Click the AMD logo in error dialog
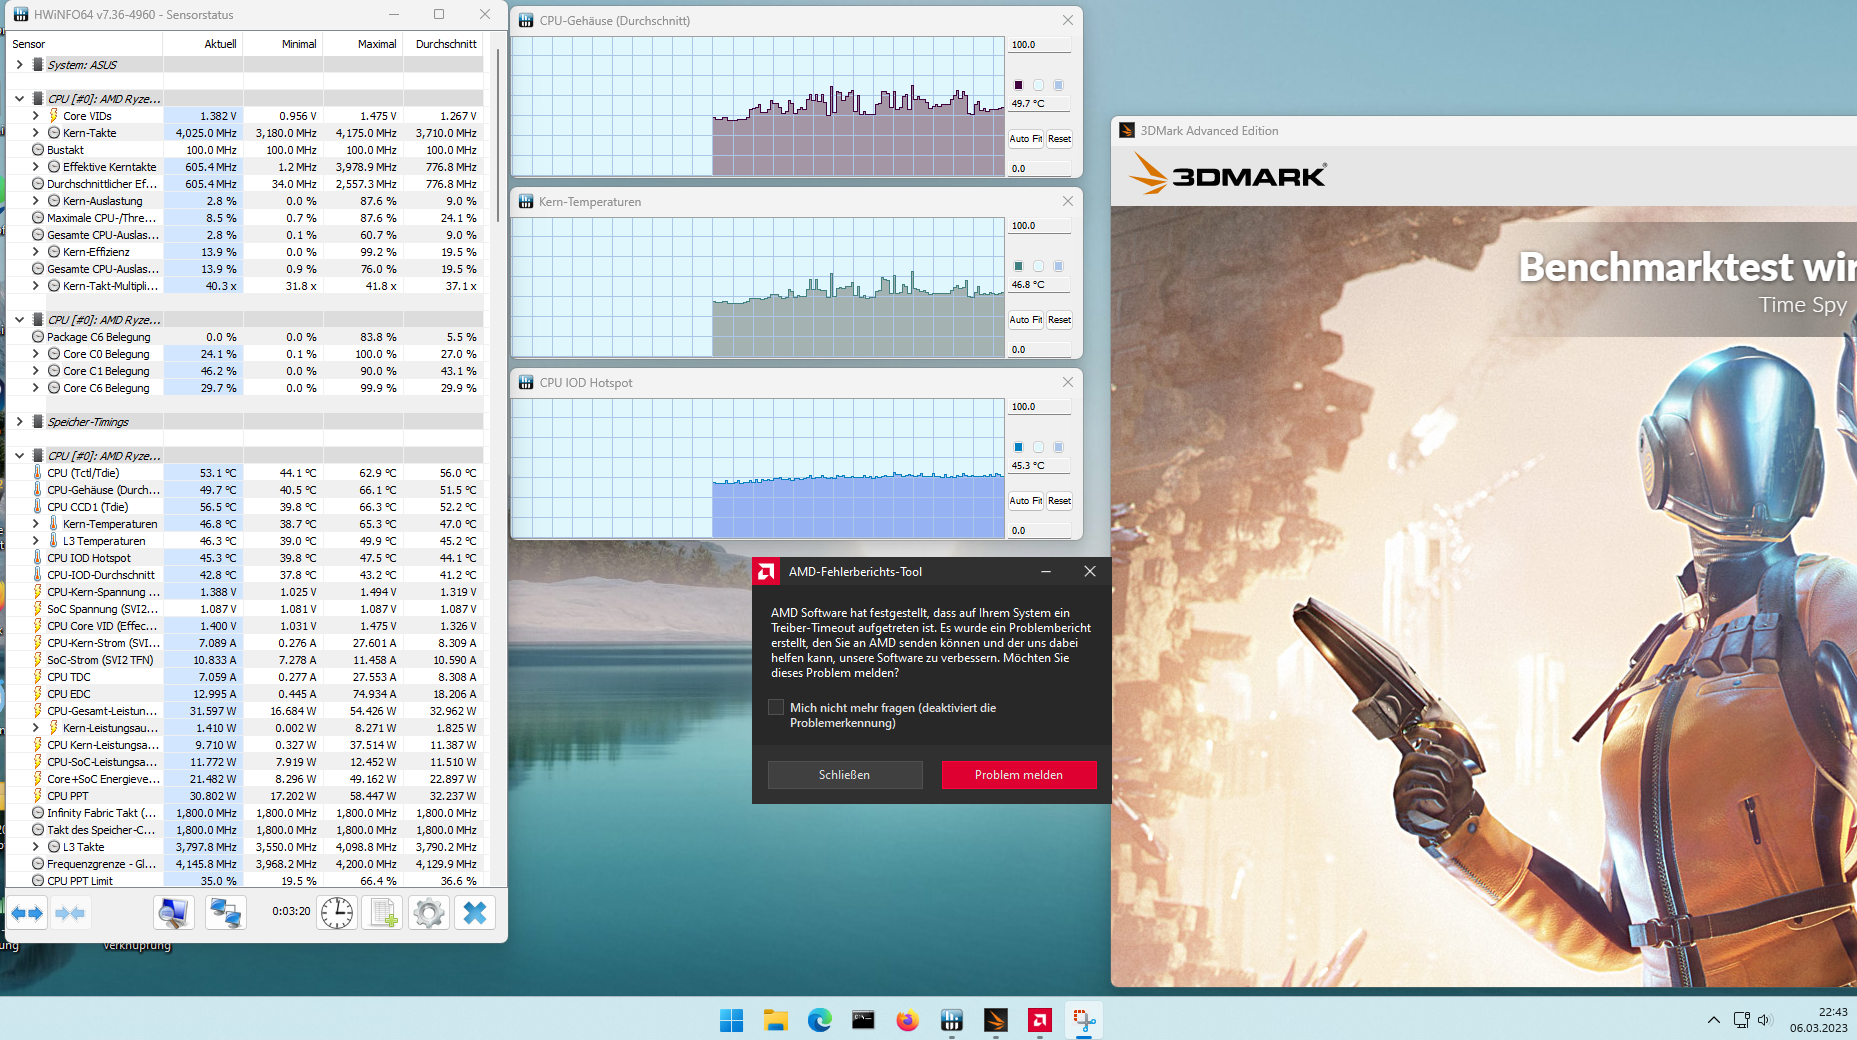Viewport: 1857px width, 1040px height. pos(767,572)
